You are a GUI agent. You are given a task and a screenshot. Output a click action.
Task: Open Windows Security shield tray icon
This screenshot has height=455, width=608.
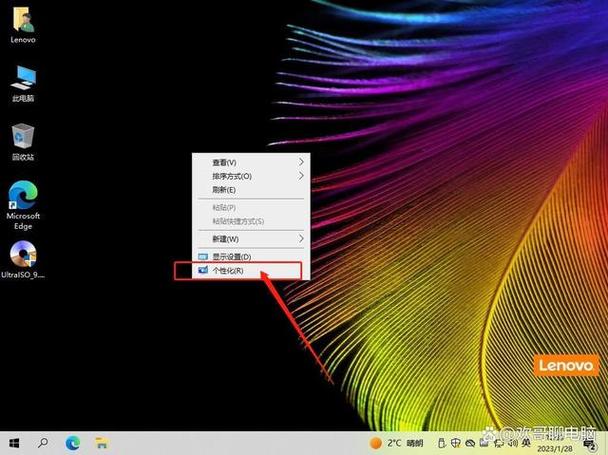click(456, 443)
